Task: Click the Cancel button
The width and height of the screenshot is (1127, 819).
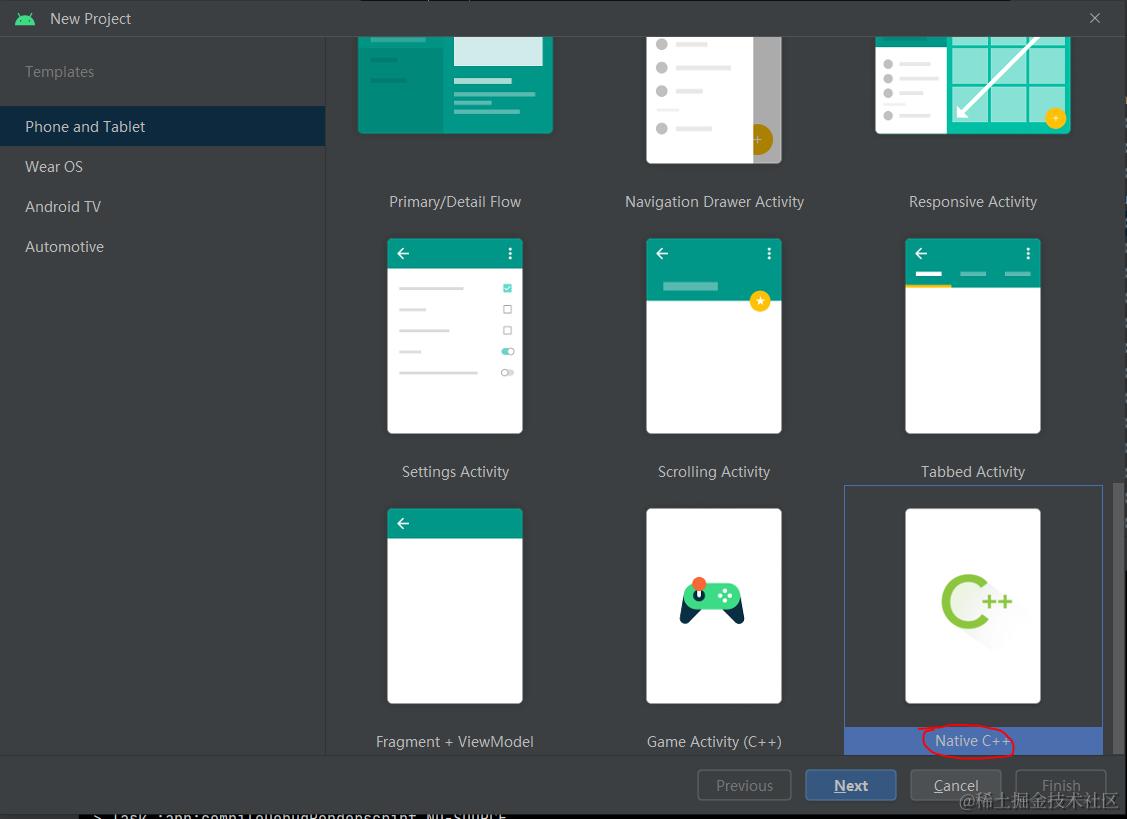Action: click(x=955, y=785)
